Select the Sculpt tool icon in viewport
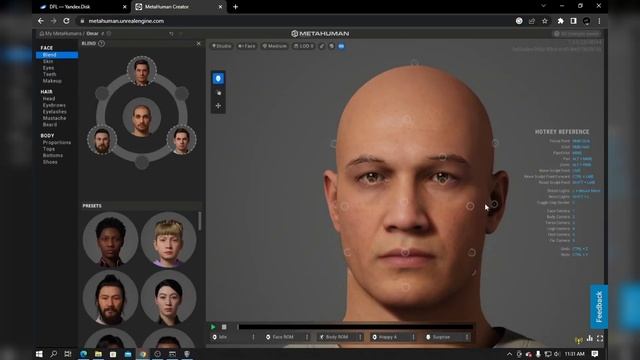 pyautogui.click(x=218, y=93)
